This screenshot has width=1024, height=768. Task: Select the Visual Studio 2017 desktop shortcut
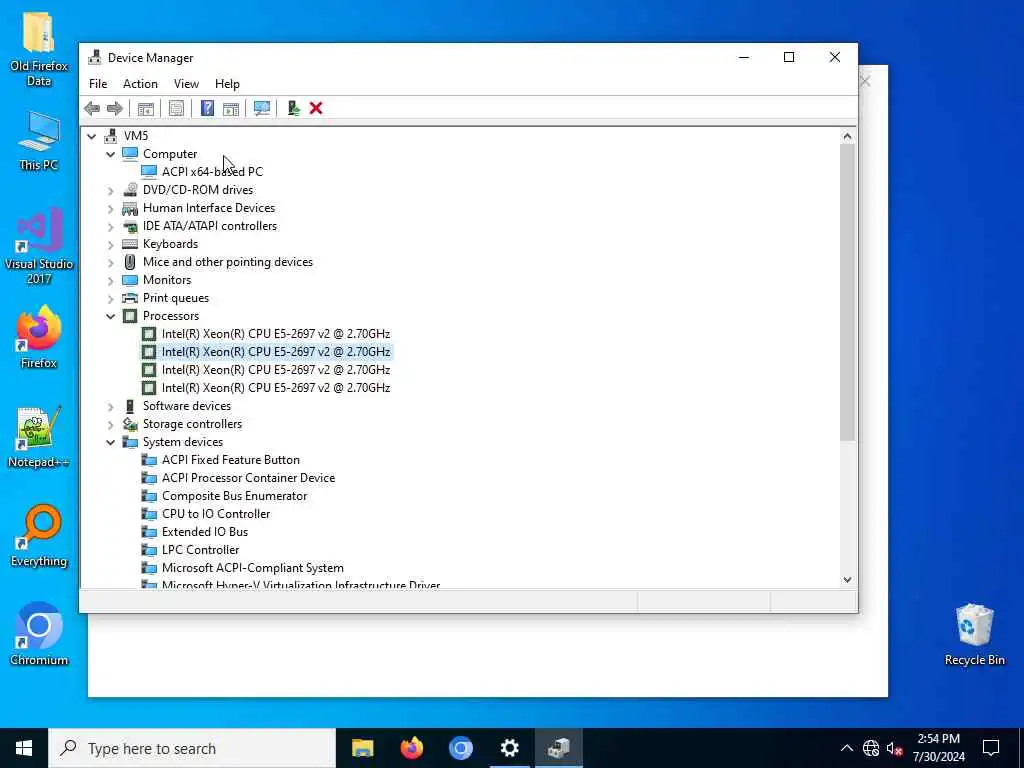39,247
